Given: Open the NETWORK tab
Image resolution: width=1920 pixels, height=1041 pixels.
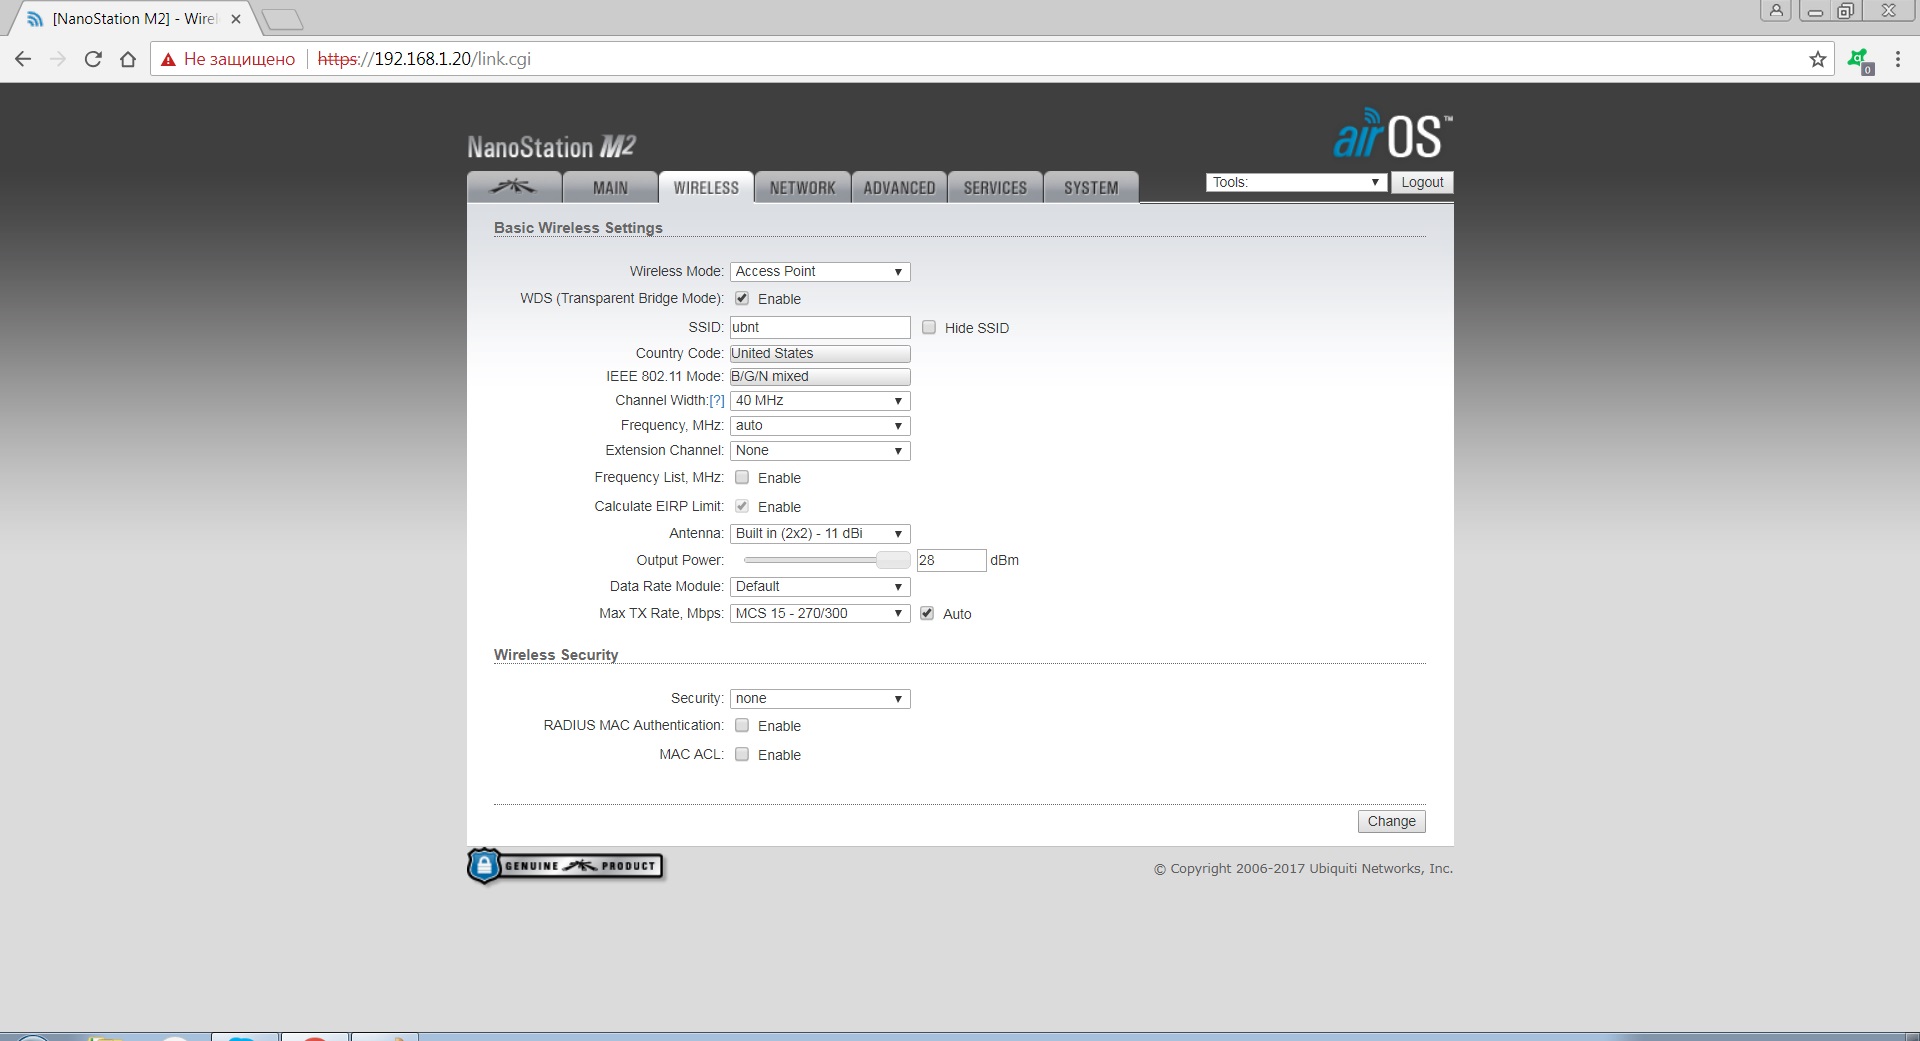Looking at the screenshot, I should coord(802,187).
